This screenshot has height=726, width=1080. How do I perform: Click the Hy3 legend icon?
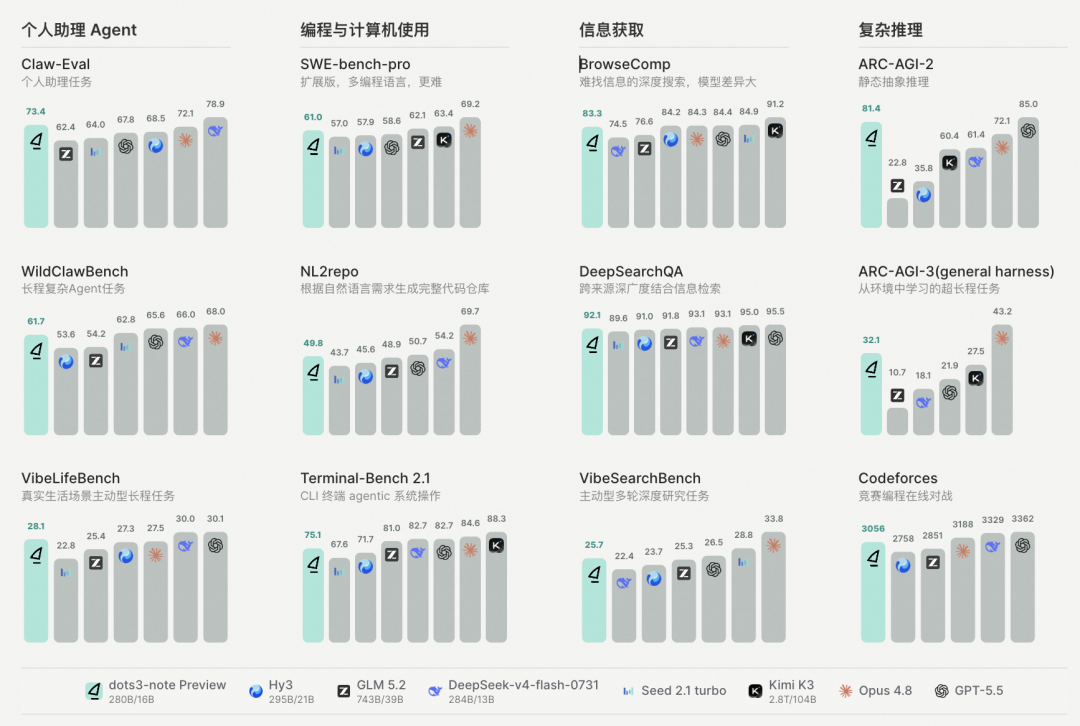[256, 691]
